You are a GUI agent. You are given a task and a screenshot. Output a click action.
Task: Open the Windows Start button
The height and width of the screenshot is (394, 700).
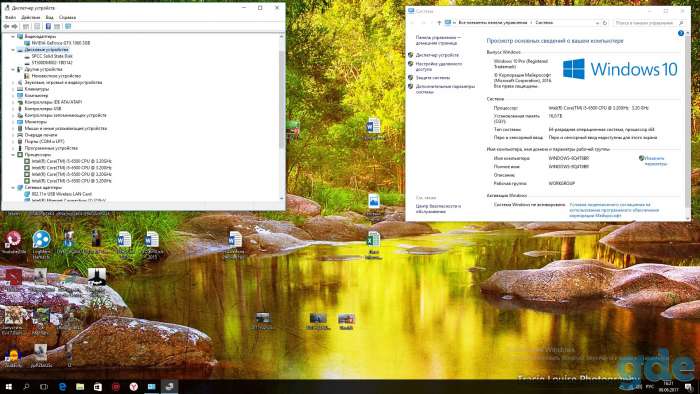click(x=8, y=386)
